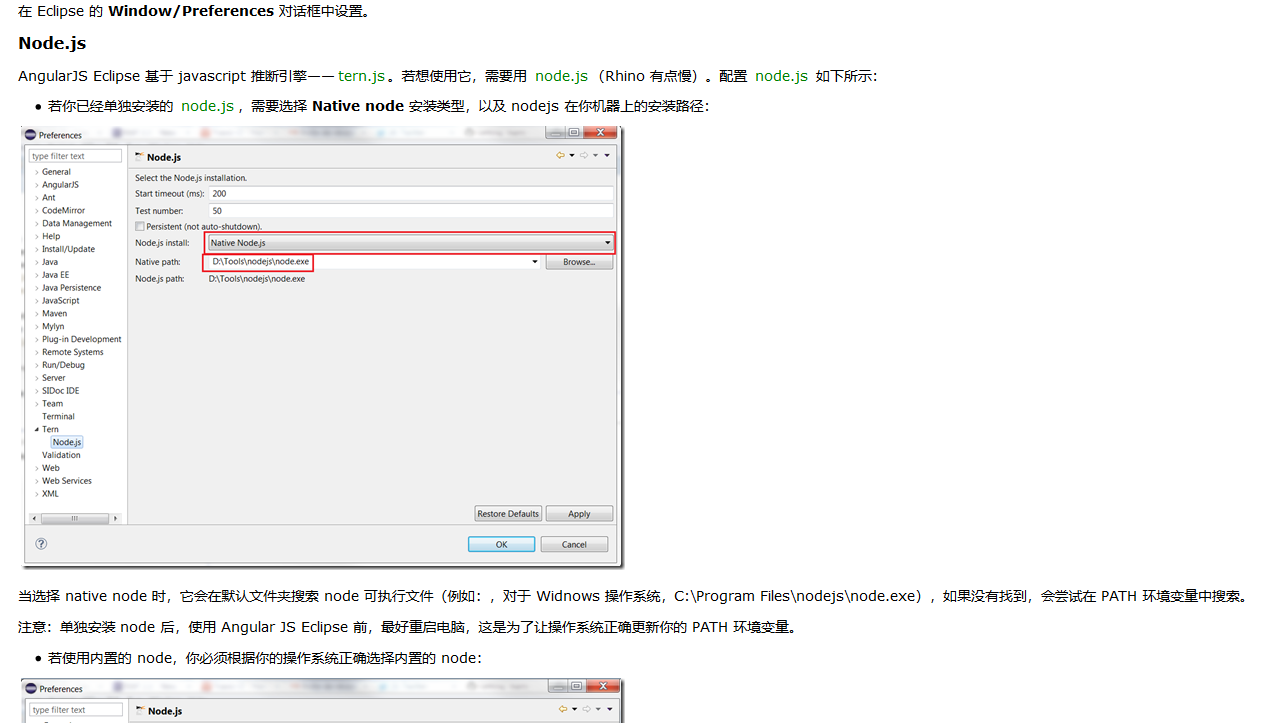Click the Apply button
Screen dimensions: 1279x723
(579, 514)
